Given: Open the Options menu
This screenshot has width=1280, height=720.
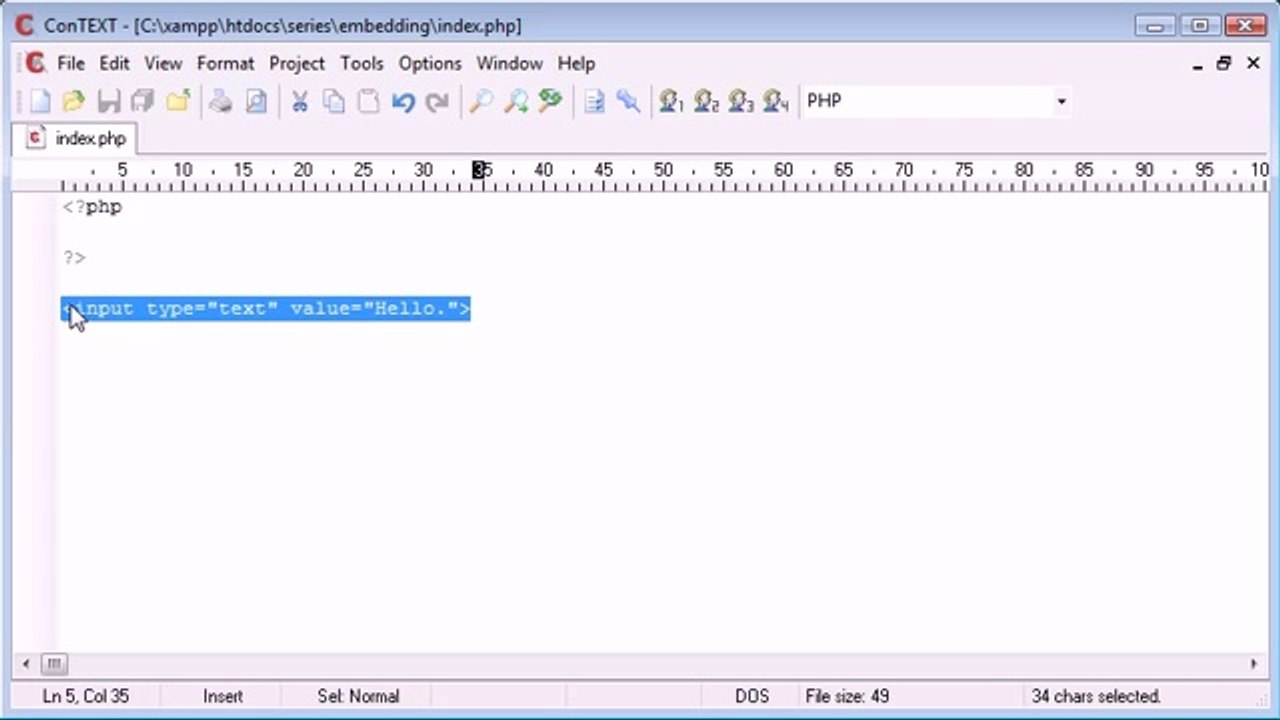Looking at the screenshot, I should pyautogui.click(x=430, y=63).
